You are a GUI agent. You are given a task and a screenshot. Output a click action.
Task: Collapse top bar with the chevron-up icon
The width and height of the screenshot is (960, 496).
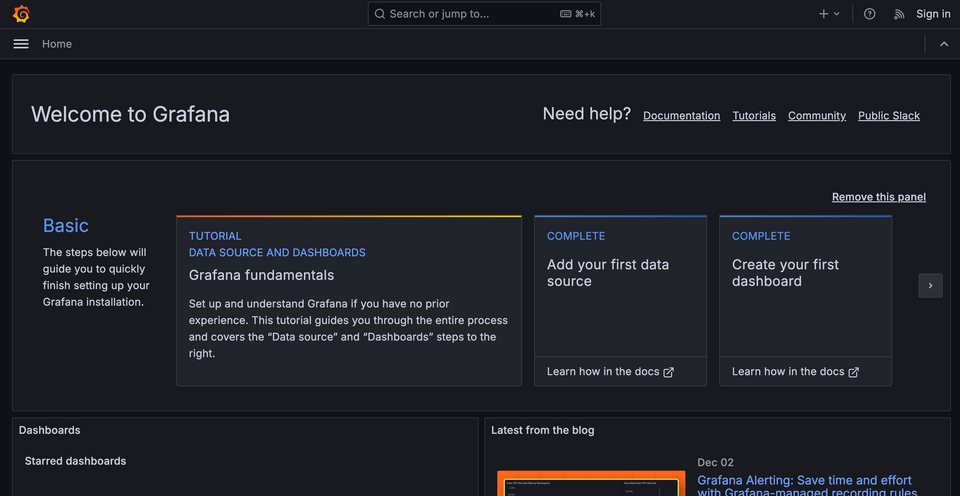[944, 44]
